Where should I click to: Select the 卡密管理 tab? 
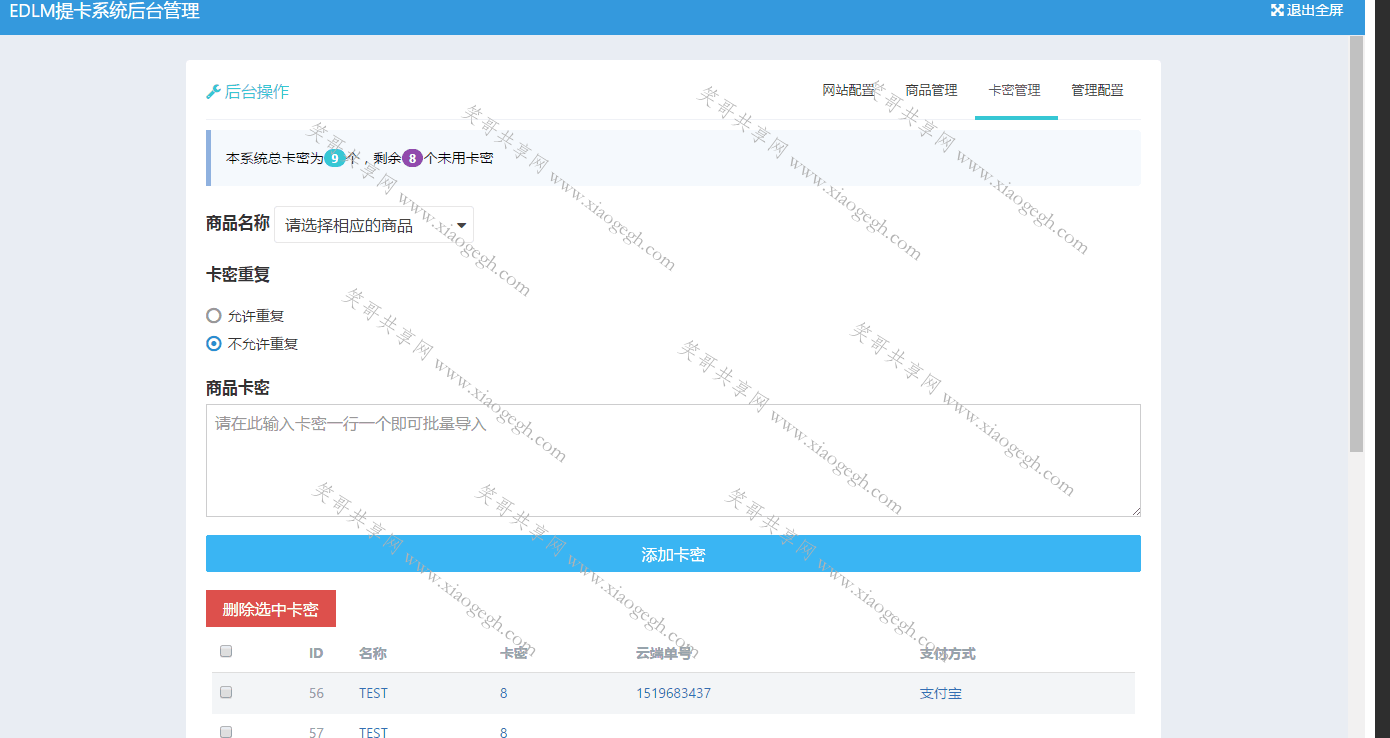coord(1015,90)
